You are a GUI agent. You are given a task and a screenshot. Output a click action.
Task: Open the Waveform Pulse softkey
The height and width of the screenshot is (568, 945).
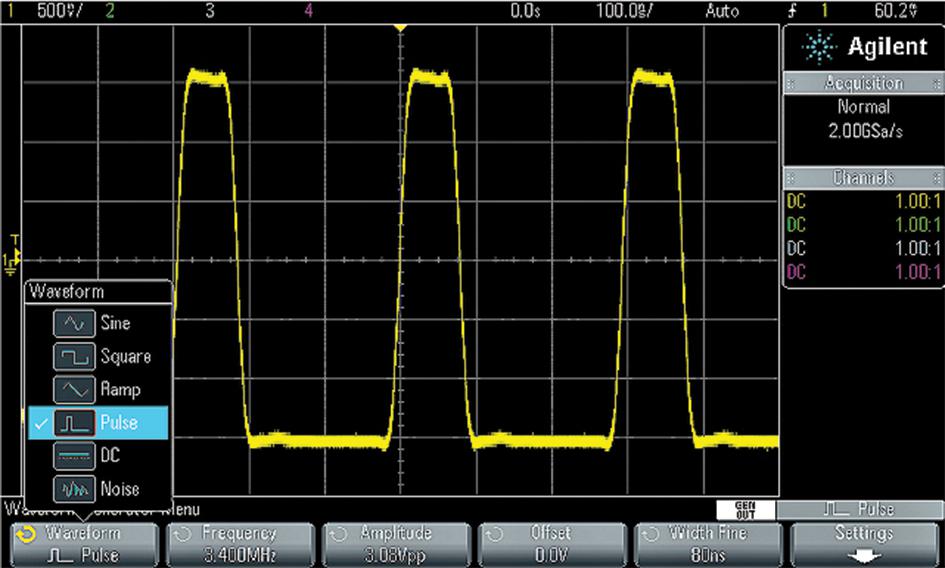pyautogui.click(x=84, y=544)
